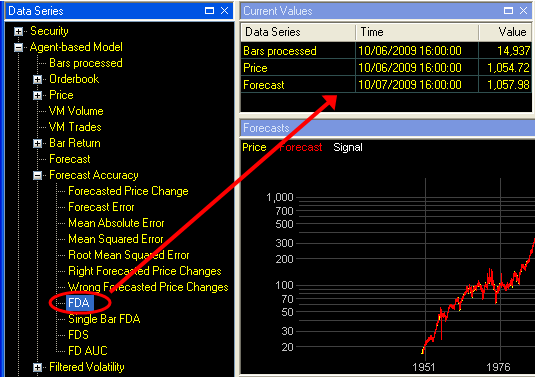Expand the Security tree node

(x=18, y=31)
